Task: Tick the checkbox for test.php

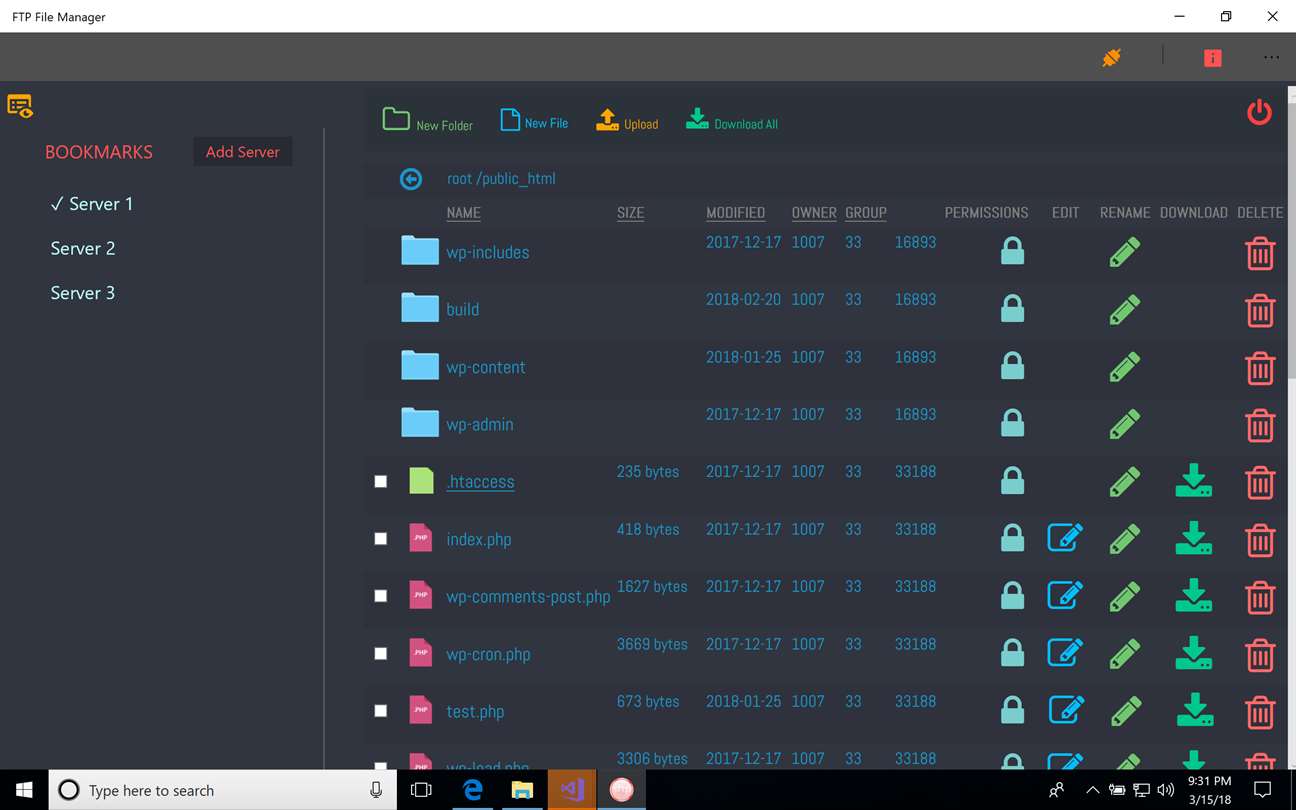Action: (380, 710)
